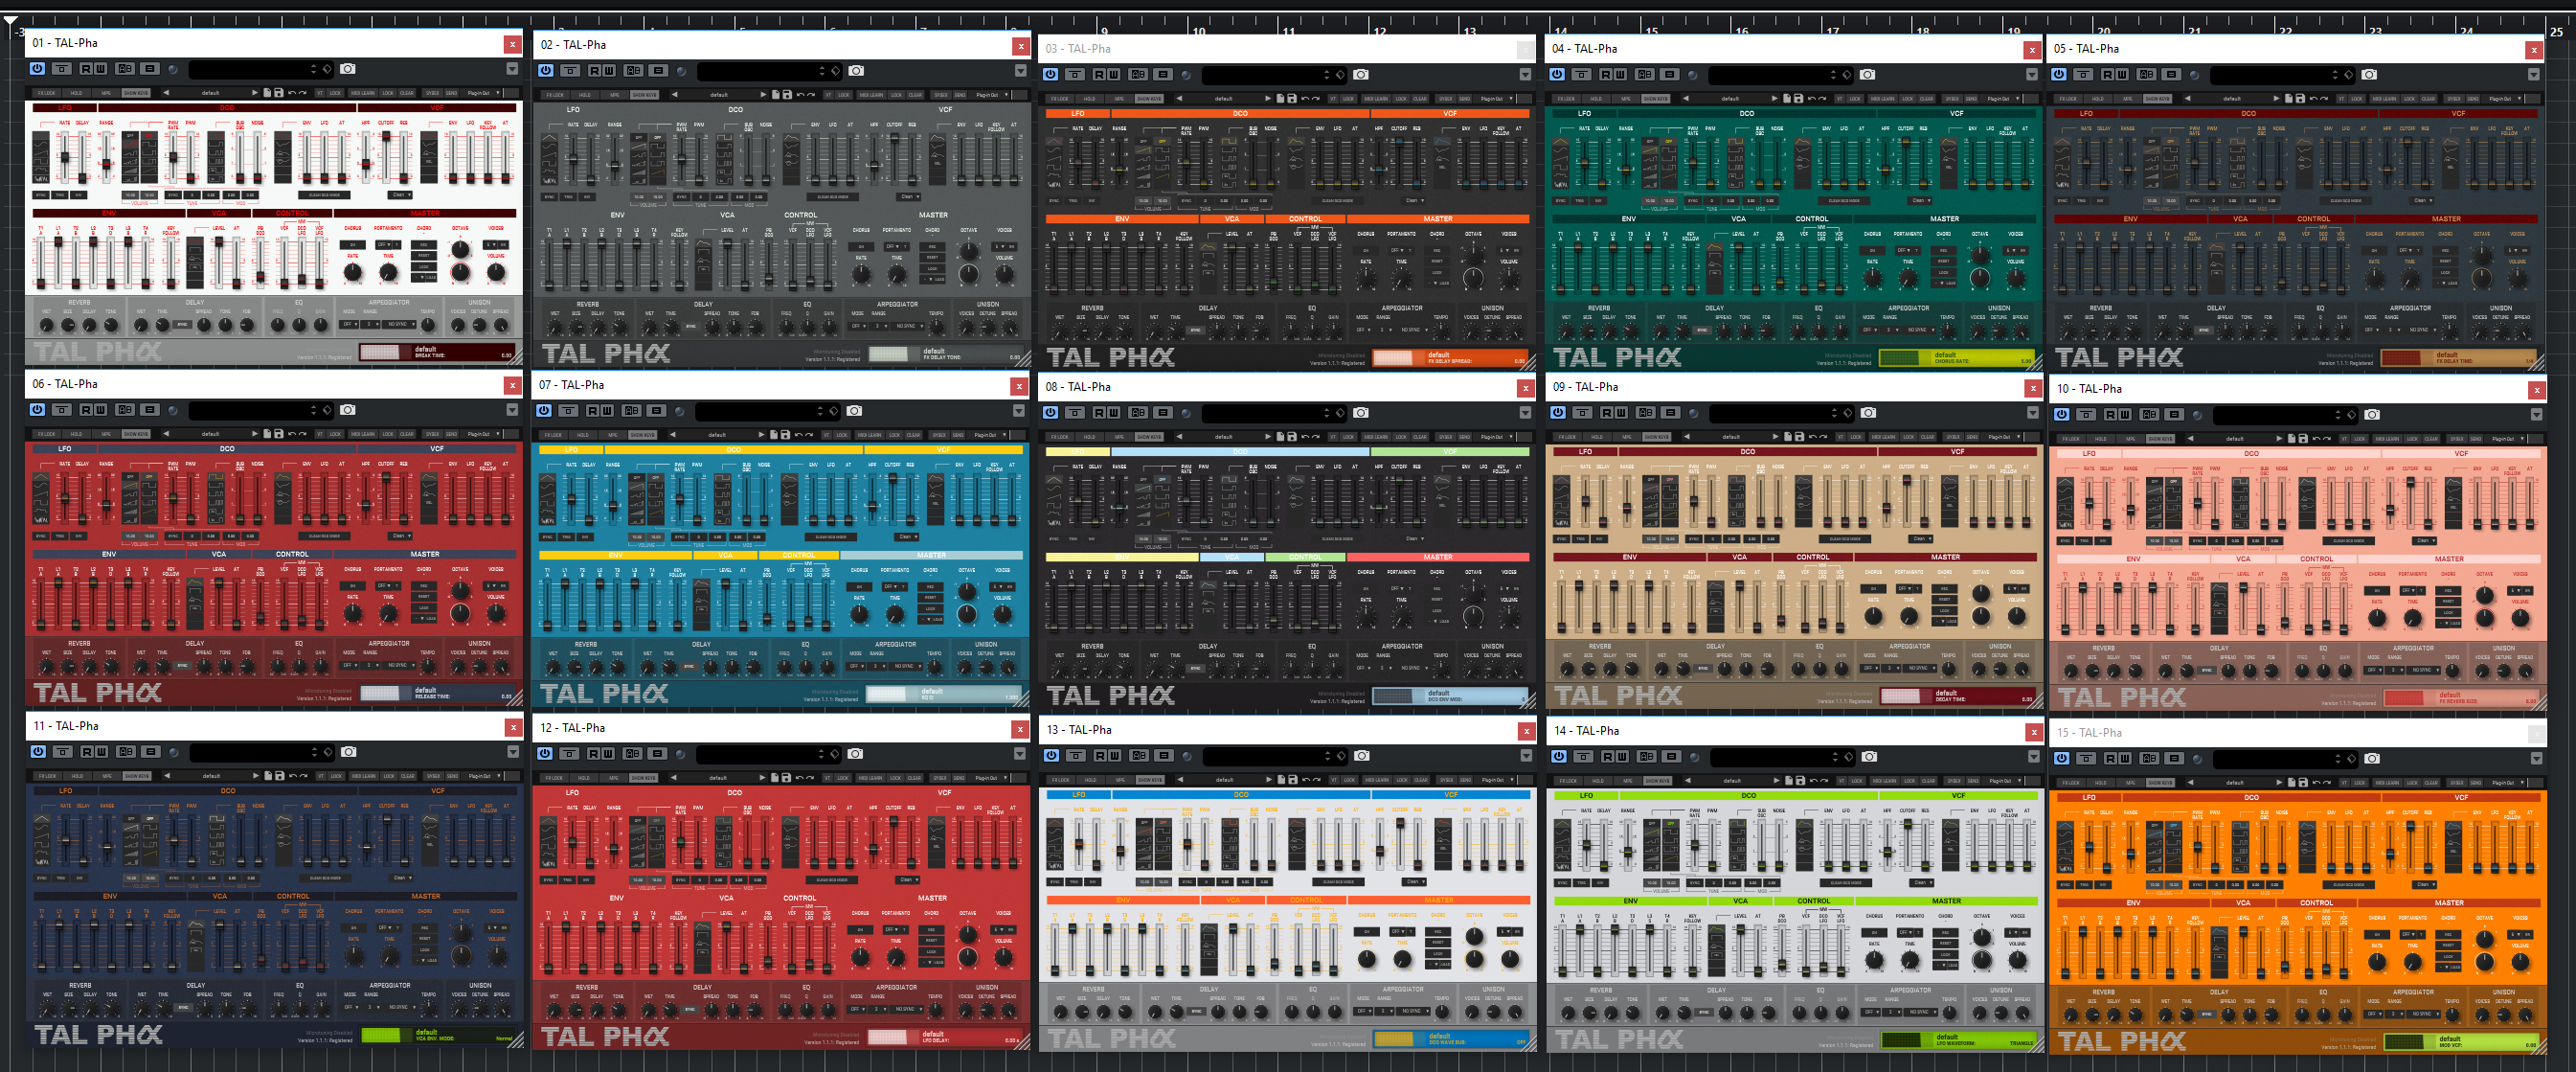The image size is (2576, 1072).
Task: Open plugin menu list icon in 13 - TAL-Pha header
Action: (x=1164, y=756)
